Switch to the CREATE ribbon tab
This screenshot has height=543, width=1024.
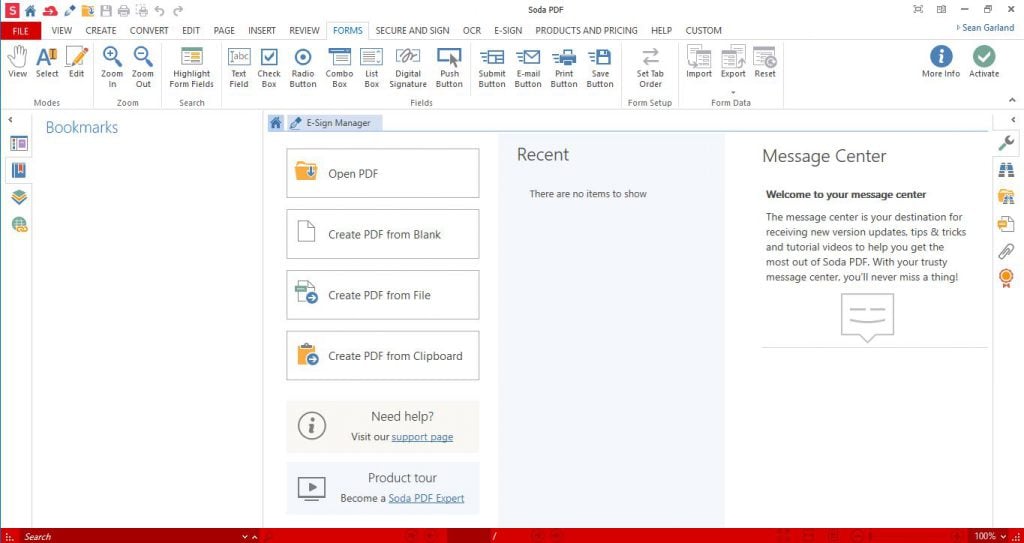[x=101, y=31]
